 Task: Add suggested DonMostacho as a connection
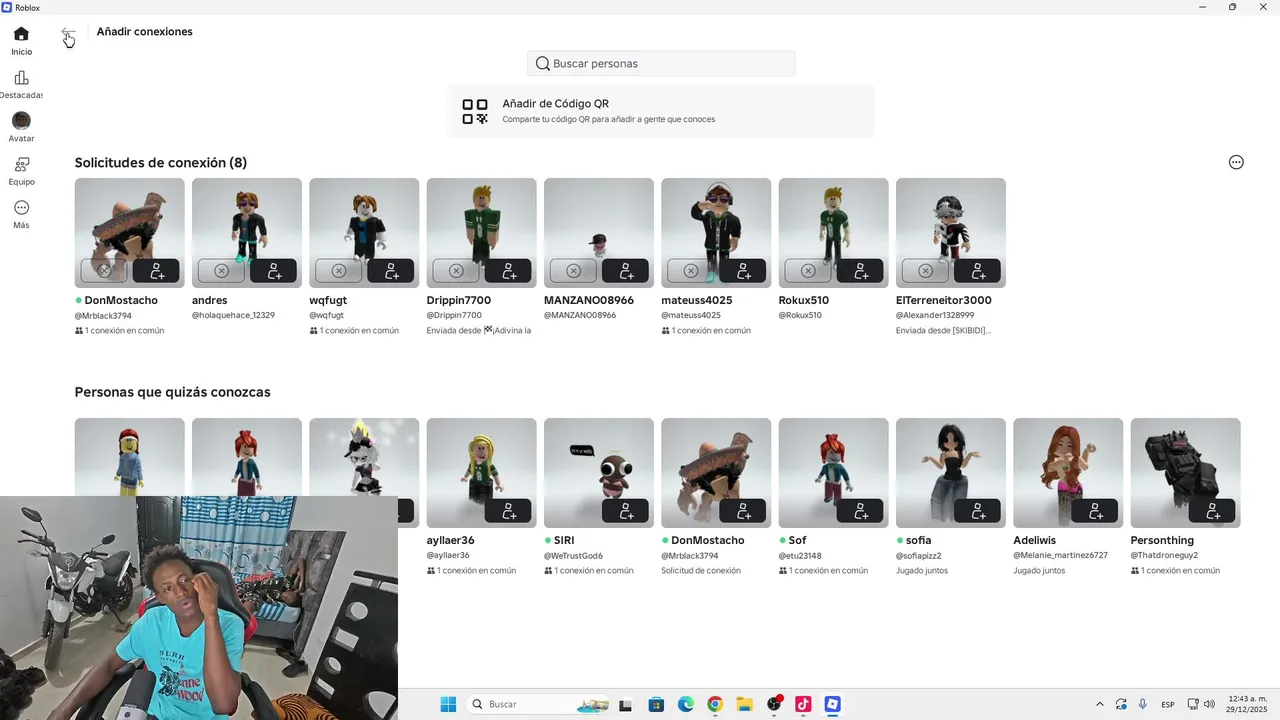(742, 511)
